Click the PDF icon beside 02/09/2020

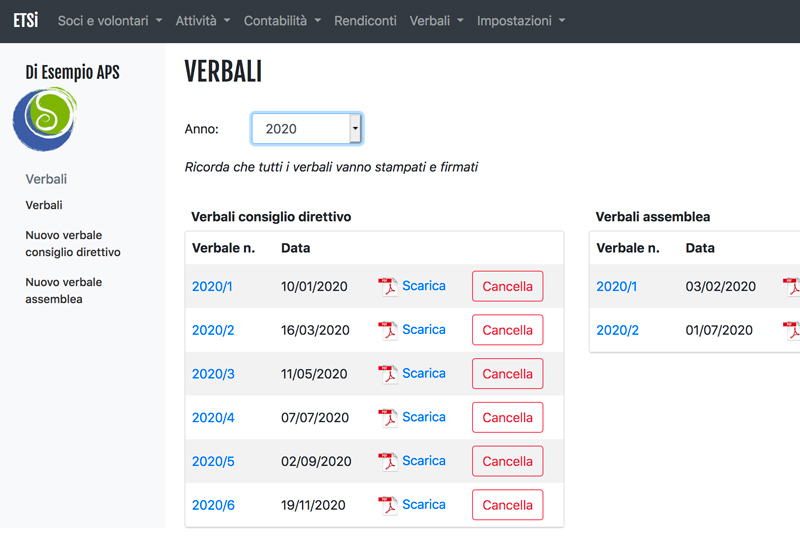[388, 462]
